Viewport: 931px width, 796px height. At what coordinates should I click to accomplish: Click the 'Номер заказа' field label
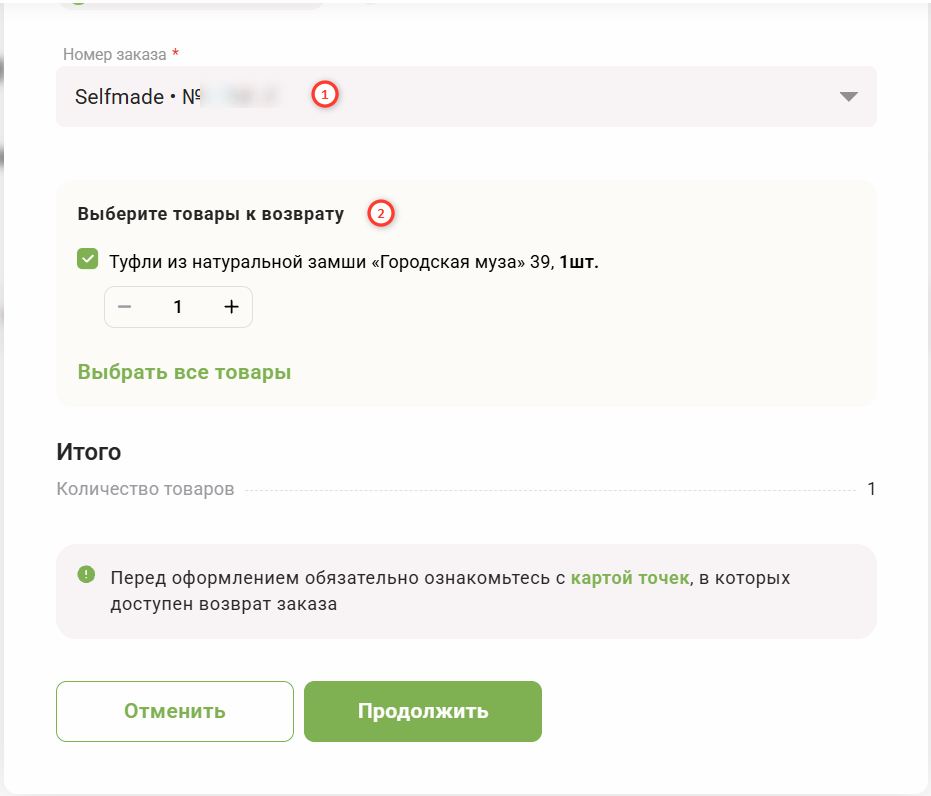115,55
